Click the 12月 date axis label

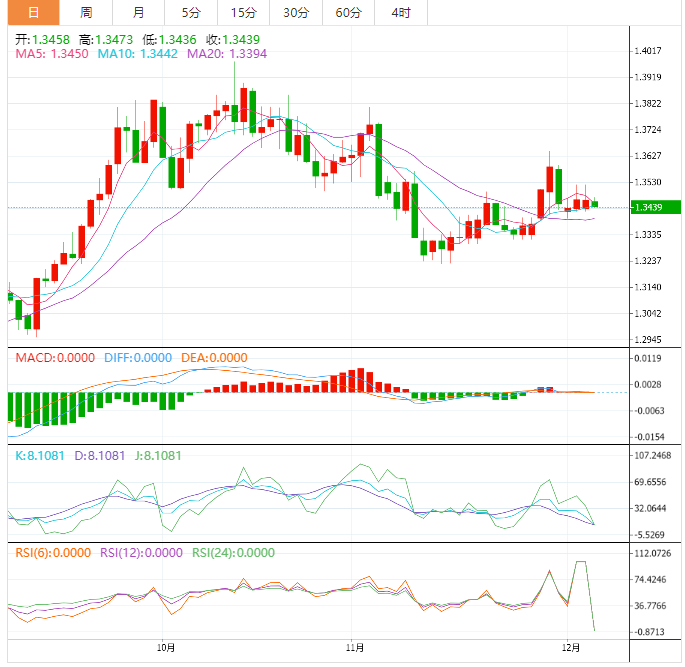[571, 647]
